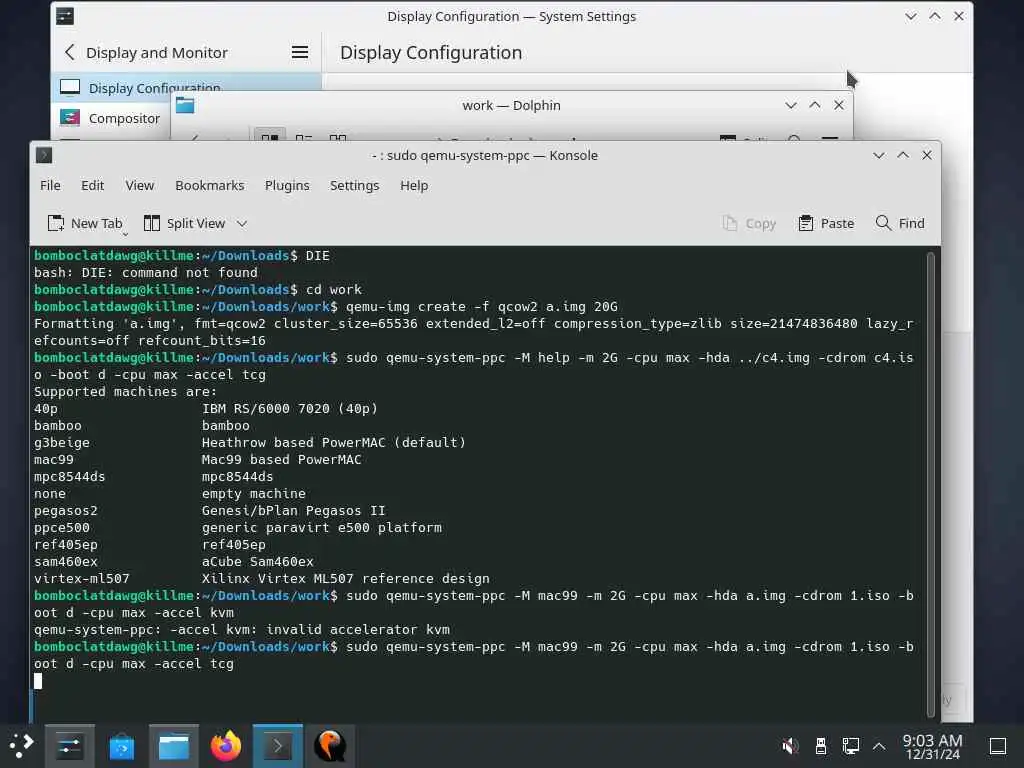
Task: Minimize the System Settings window
Action: click(911, 16)
